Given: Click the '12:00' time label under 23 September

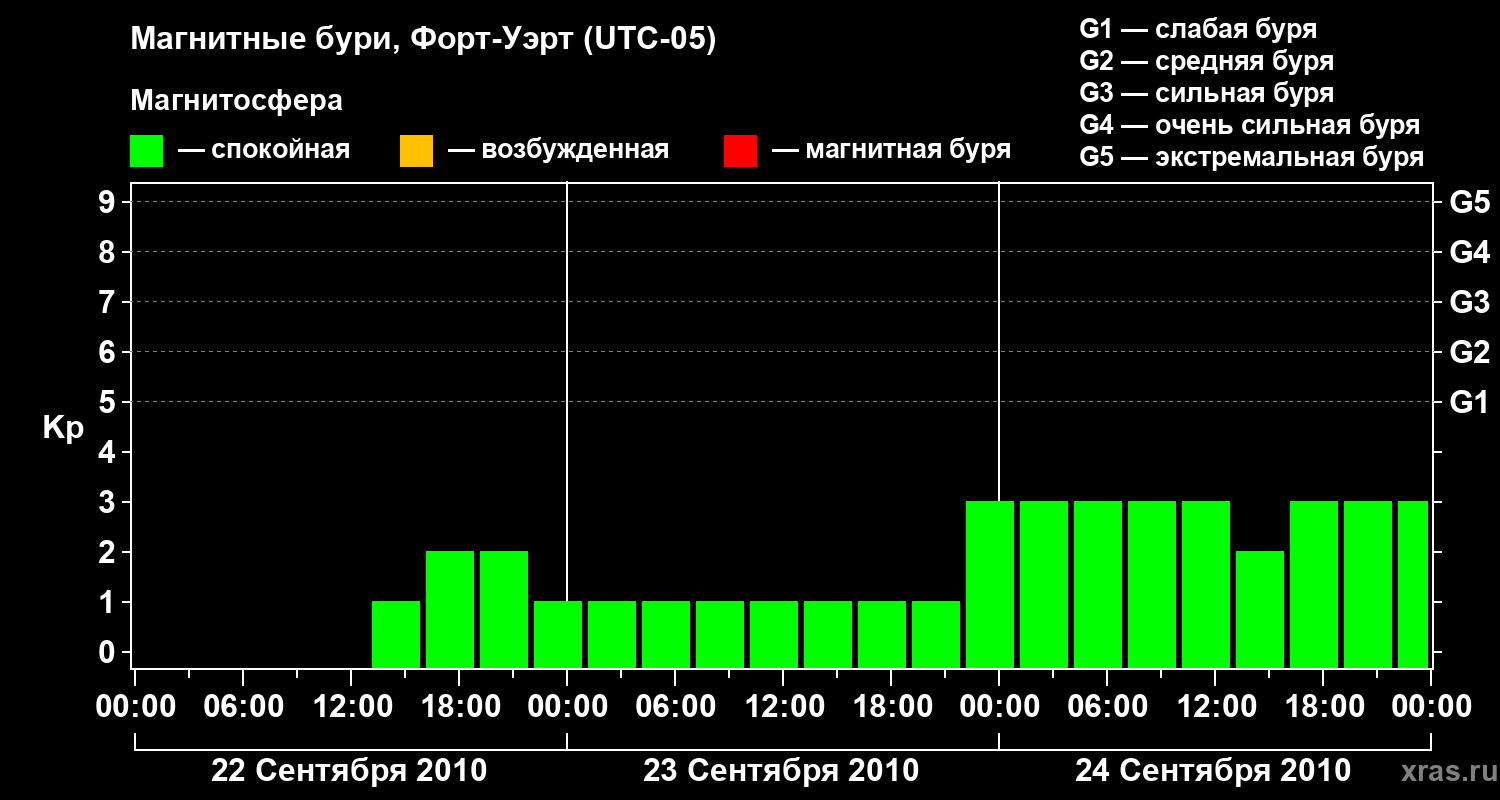Looking at the screenshot, I should 783,707.
